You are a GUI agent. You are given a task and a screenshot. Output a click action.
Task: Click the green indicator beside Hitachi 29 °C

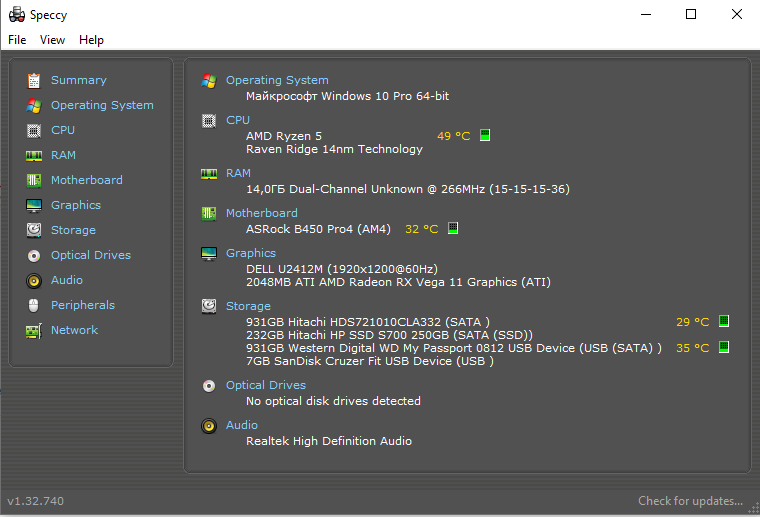pos(724,321)
